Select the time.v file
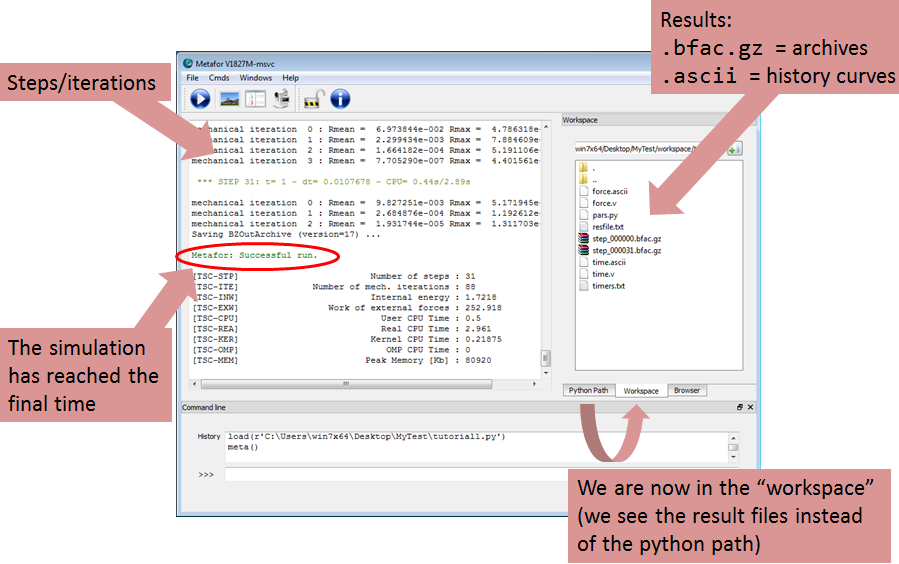The height and width of the screenshot is (564, 899). point(597,275)
